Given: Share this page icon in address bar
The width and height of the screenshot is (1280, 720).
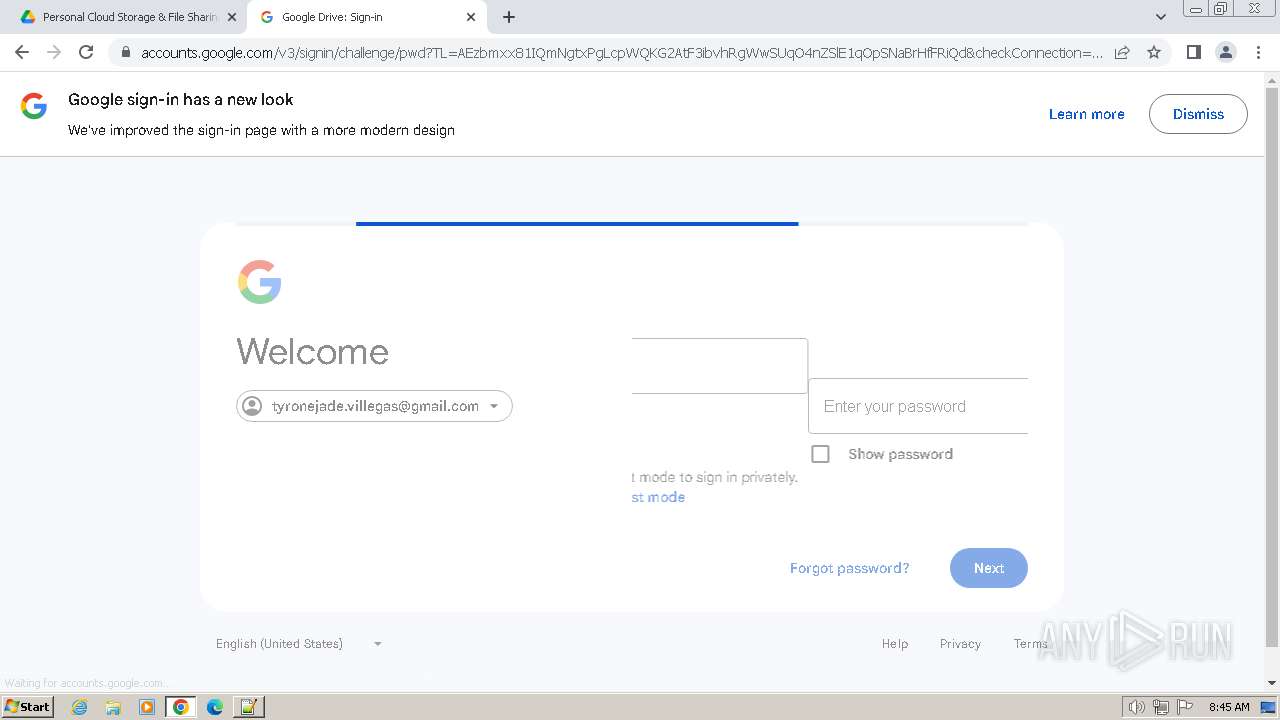Looking at the screenshot, I should click(x=1122, y=52).
